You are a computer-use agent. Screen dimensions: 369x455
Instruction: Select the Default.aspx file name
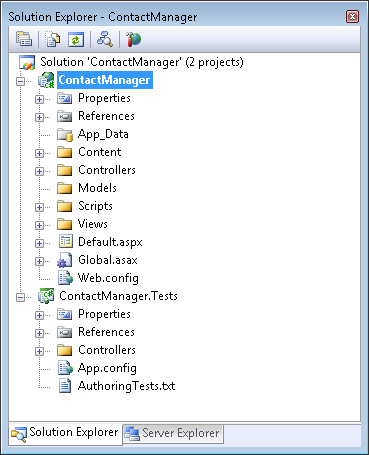(x=110, y=242)
